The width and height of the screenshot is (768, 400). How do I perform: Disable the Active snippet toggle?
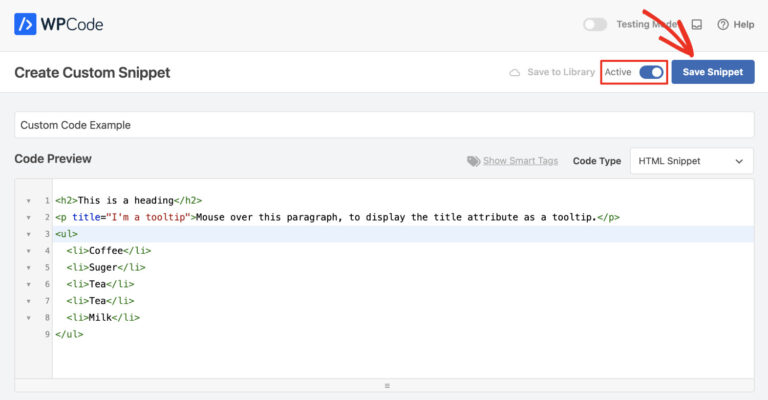pos(651,72)
